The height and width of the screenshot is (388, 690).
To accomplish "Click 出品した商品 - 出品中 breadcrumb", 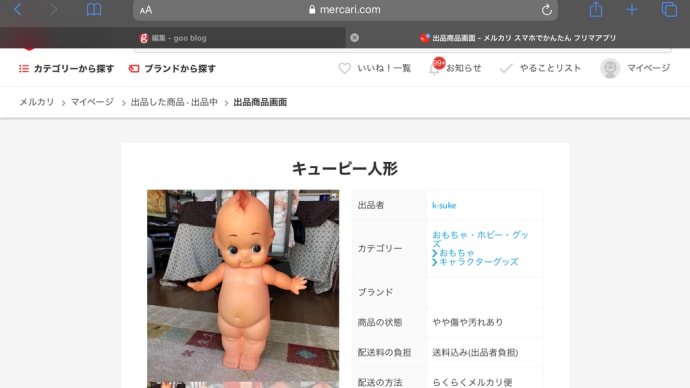I will (174, 102).
